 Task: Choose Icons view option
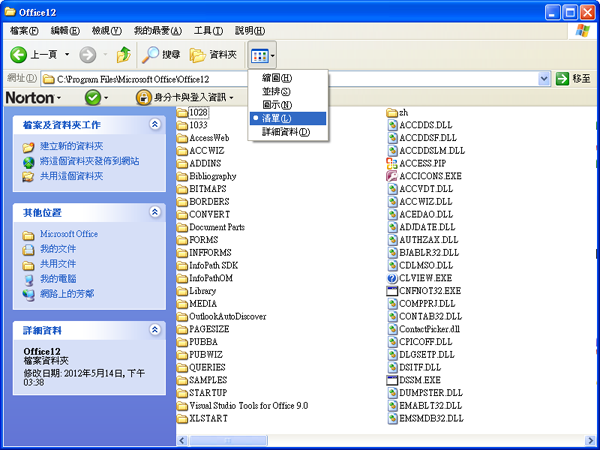tap(288, 105)
